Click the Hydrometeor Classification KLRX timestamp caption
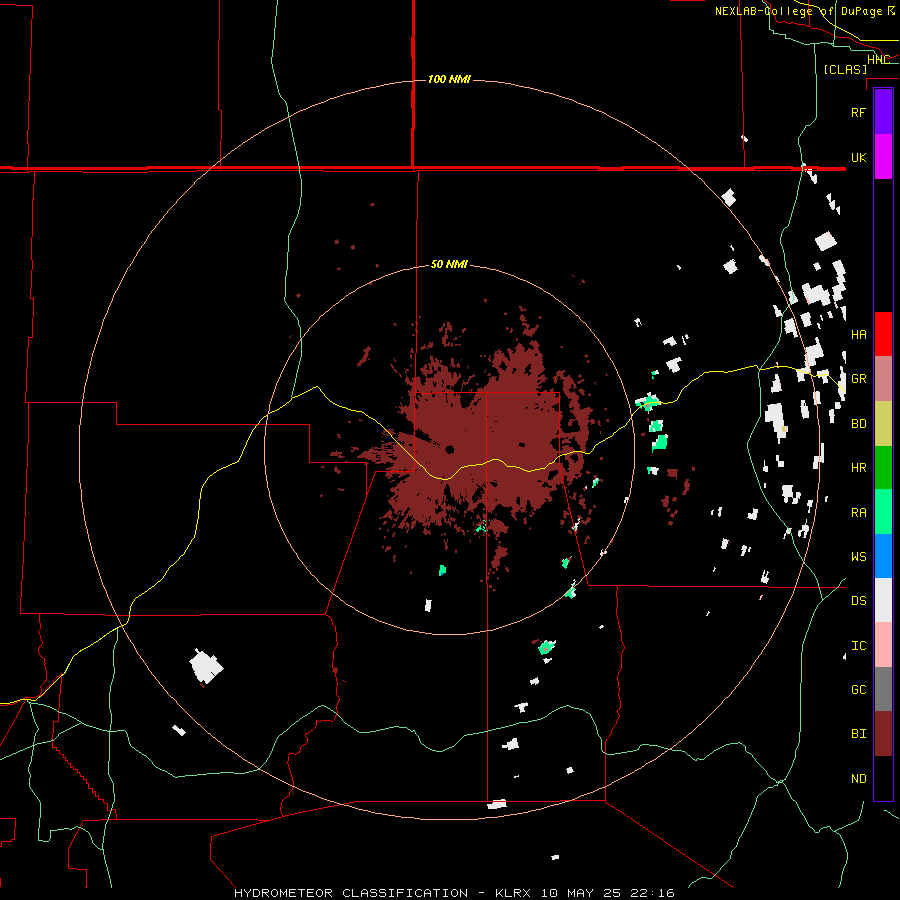Image resolution: width=900 pixels, height=900 pixels. [x=454, y=893]
